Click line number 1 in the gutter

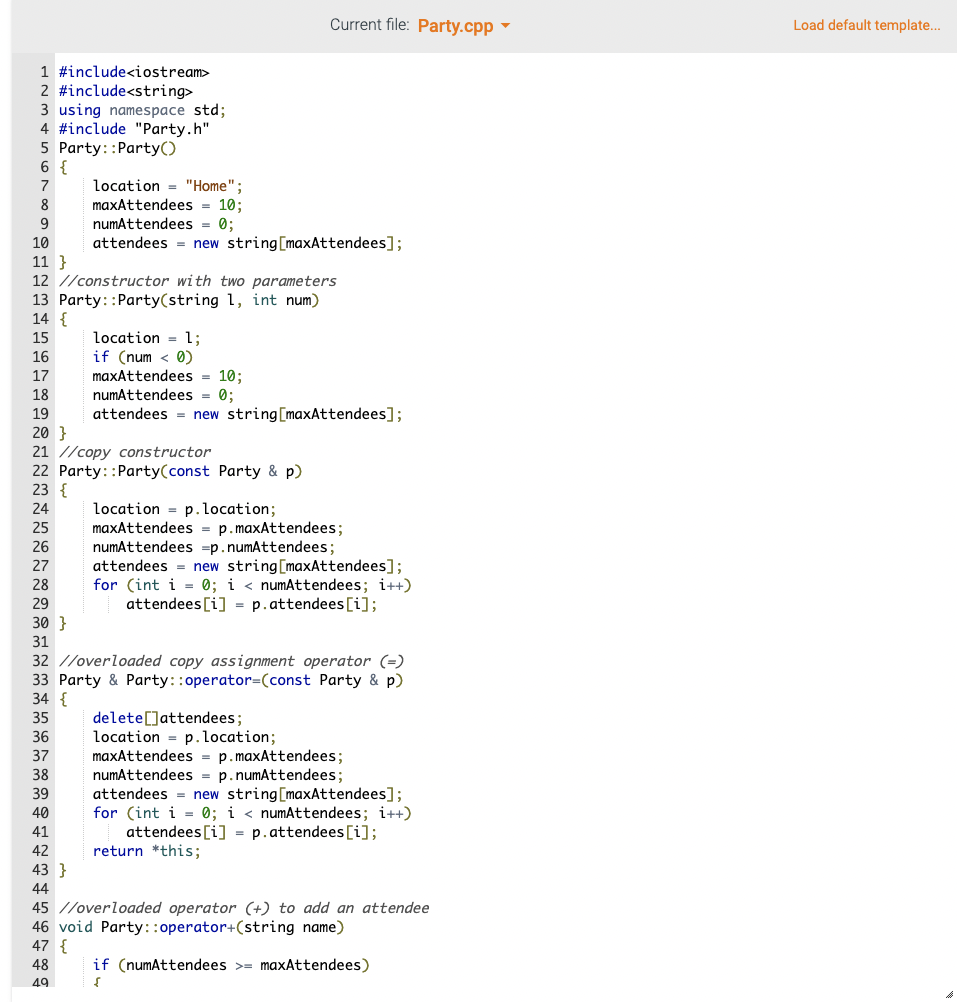click(41, 72)
